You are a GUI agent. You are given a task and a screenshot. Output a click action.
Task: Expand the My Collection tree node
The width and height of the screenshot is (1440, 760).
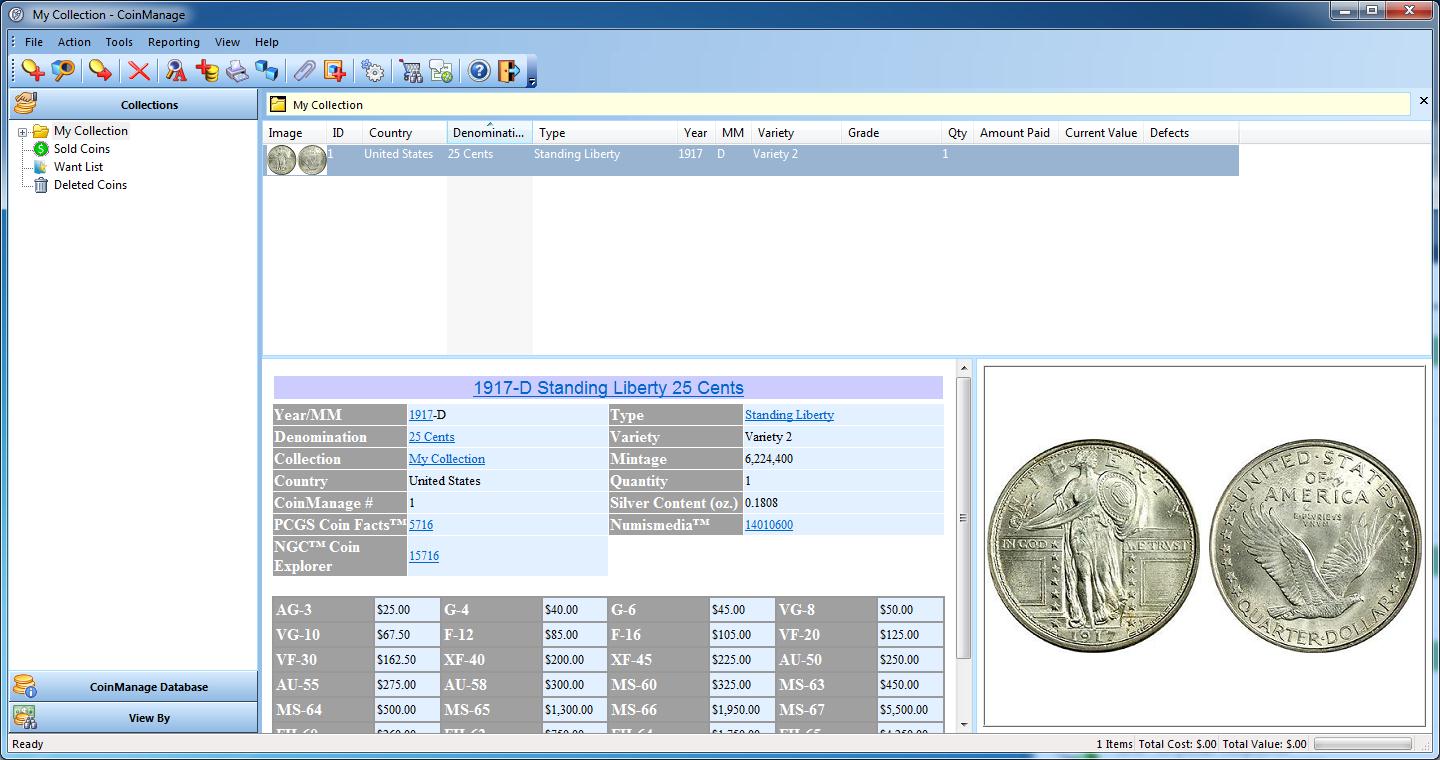[22, 132]
